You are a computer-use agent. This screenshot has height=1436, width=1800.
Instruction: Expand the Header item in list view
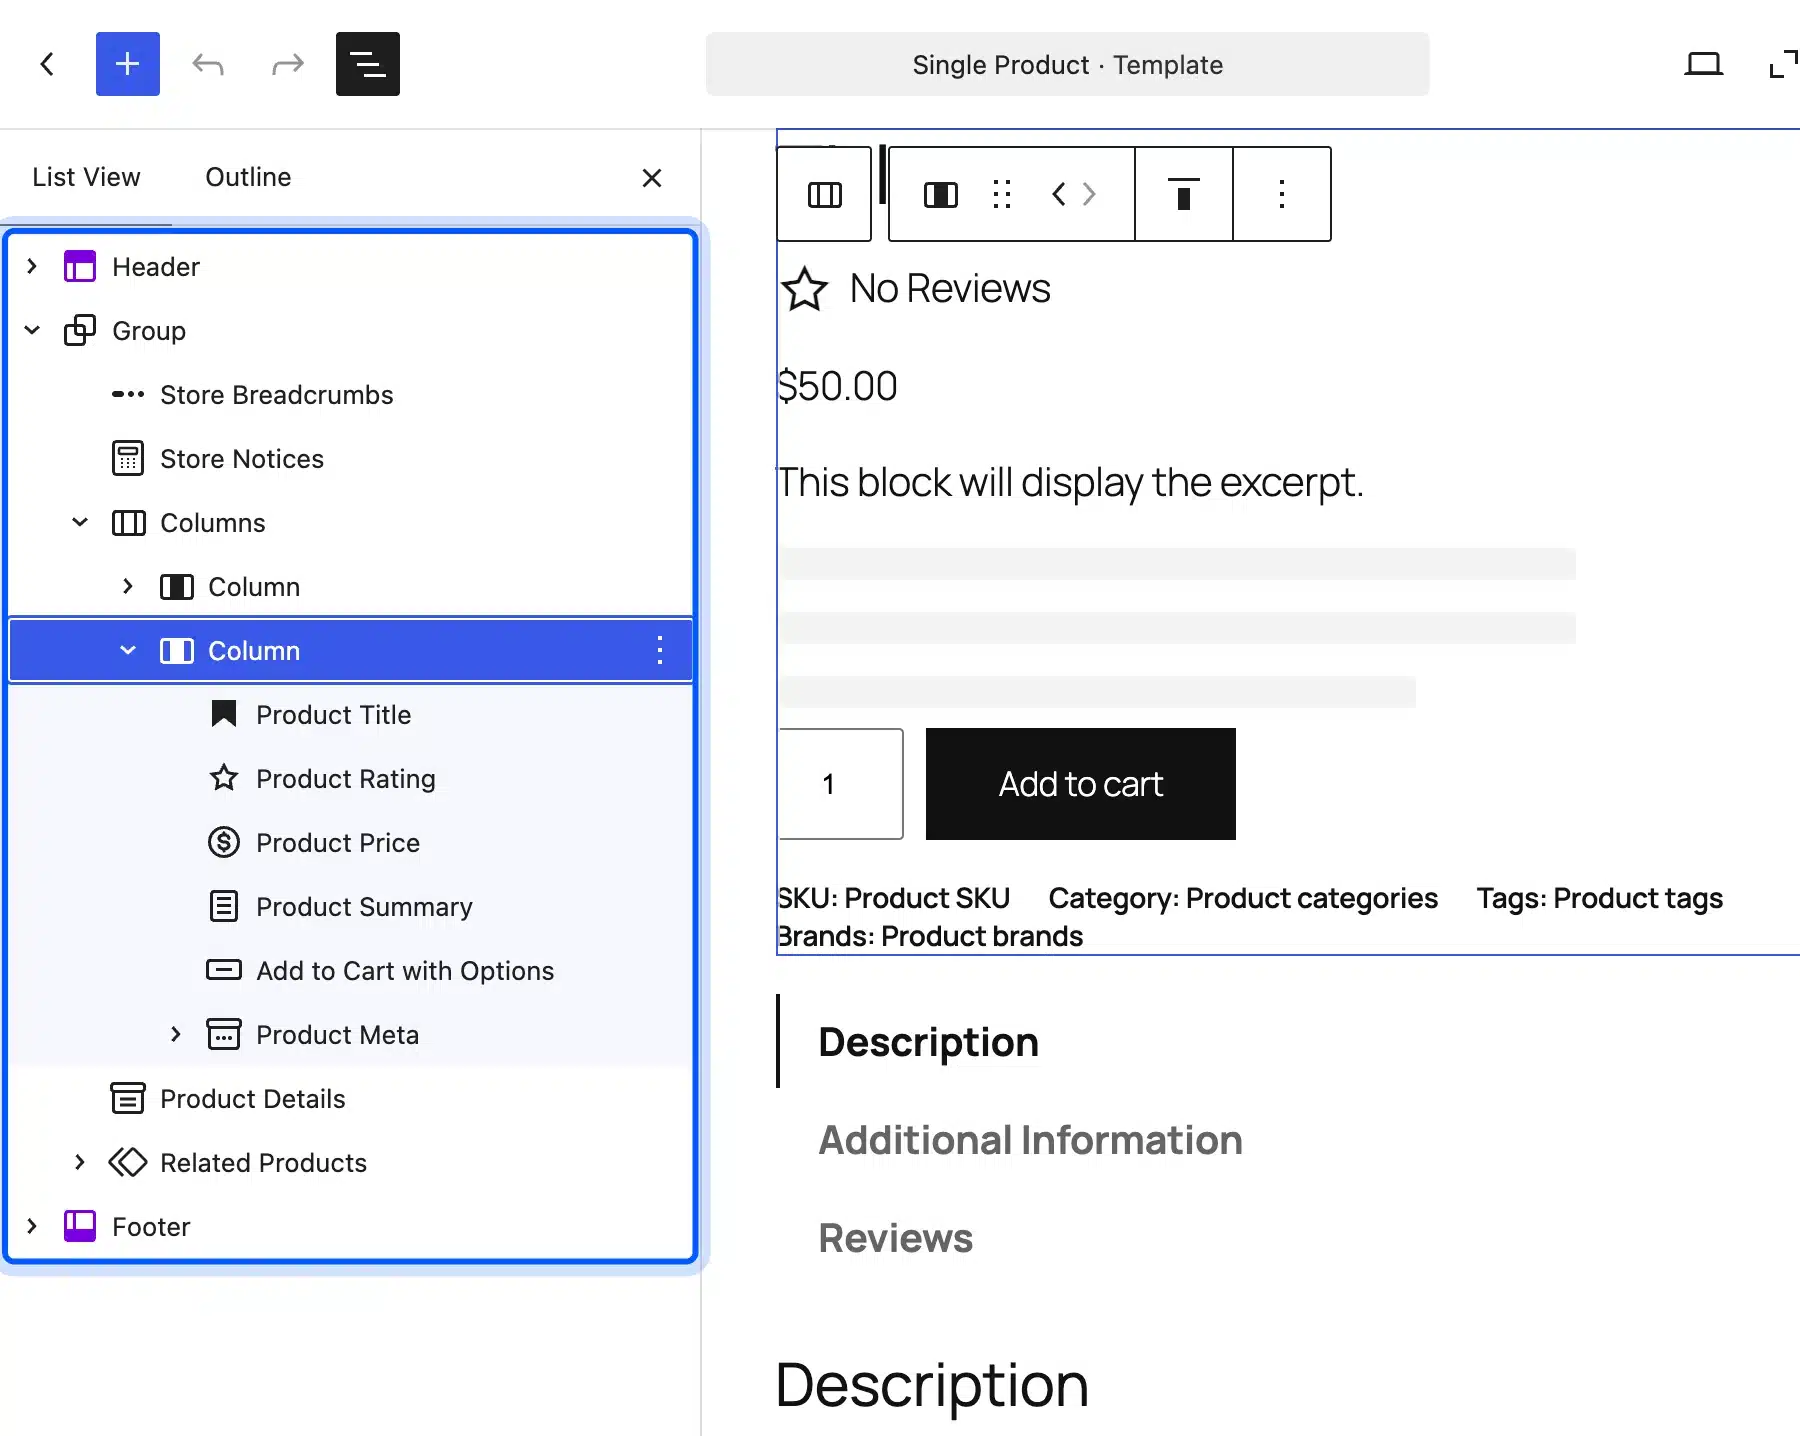[x=32, y=266]
